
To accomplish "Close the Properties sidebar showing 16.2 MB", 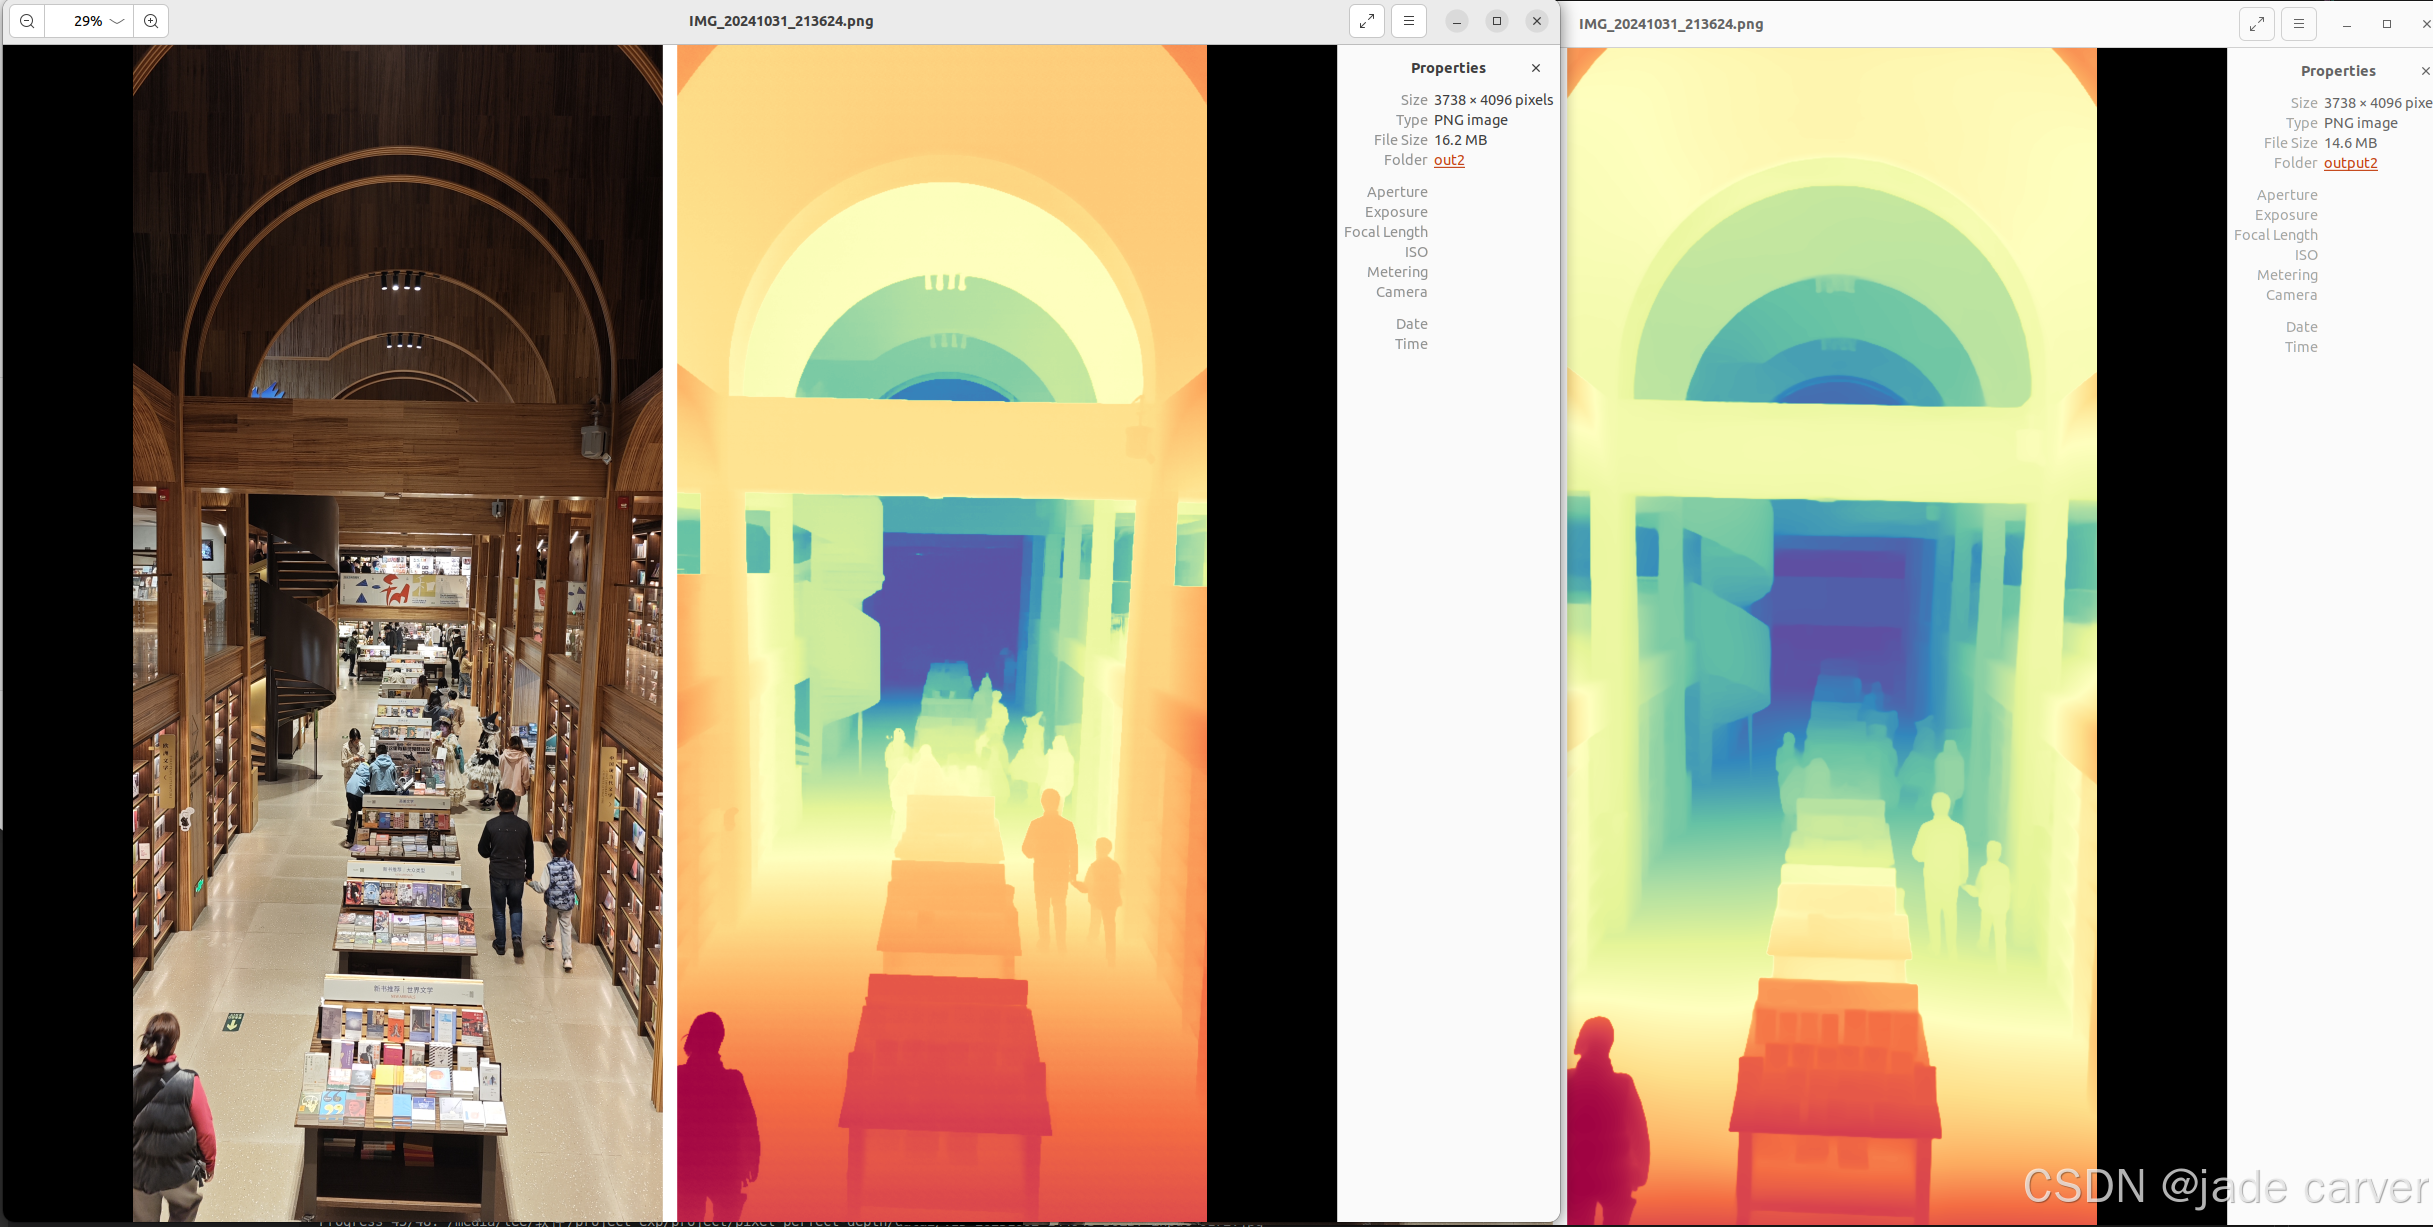I will pos(1536,68).
